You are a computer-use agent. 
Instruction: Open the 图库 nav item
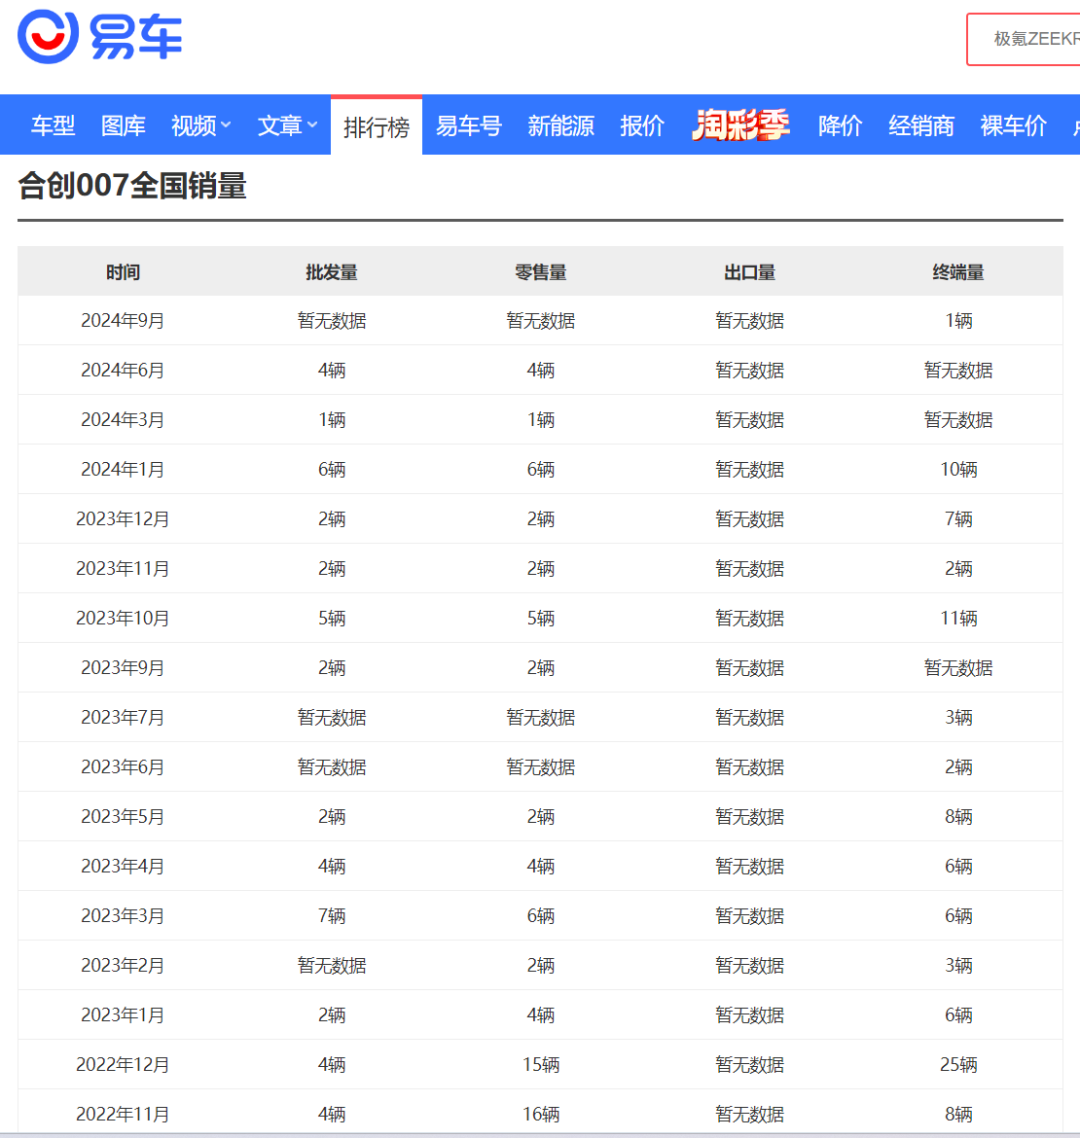(123, 126)
